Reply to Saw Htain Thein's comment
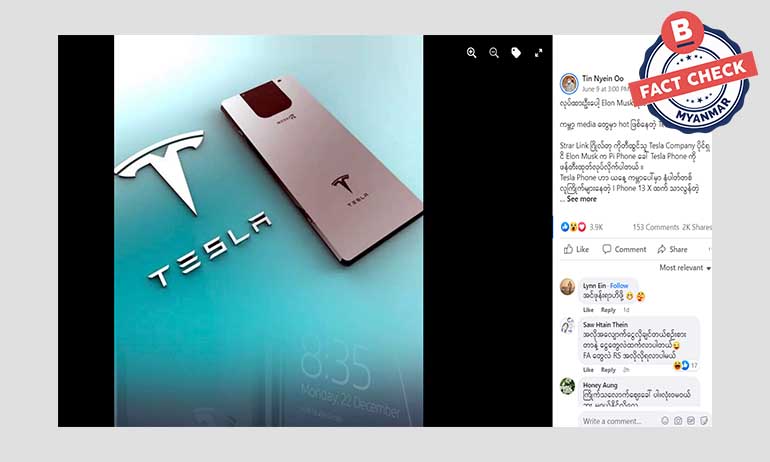 point(608,370)
